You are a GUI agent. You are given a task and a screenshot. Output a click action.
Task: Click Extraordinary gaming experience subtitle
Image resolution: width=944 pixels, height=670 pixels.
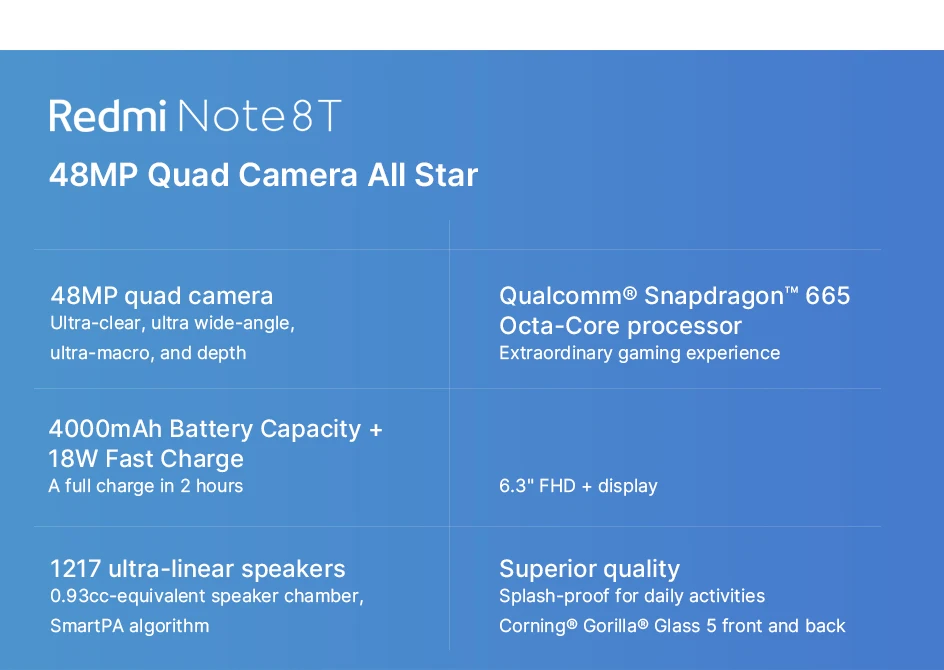point(639,353)
